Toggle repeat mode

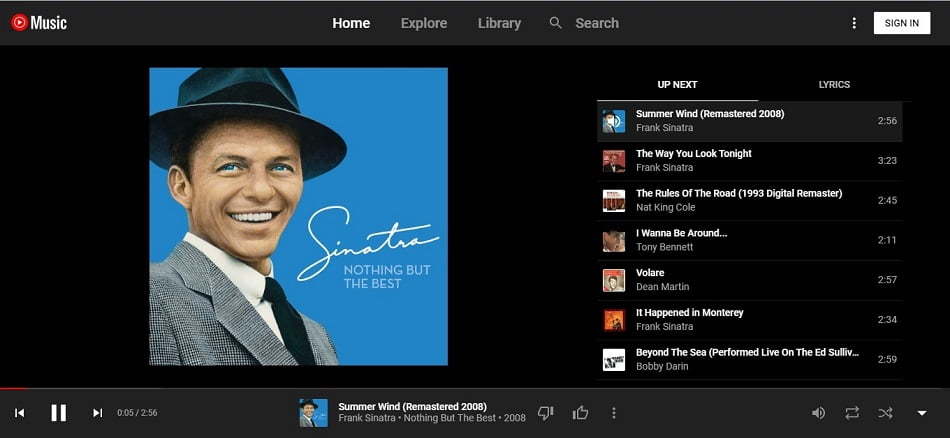[852, 413]
